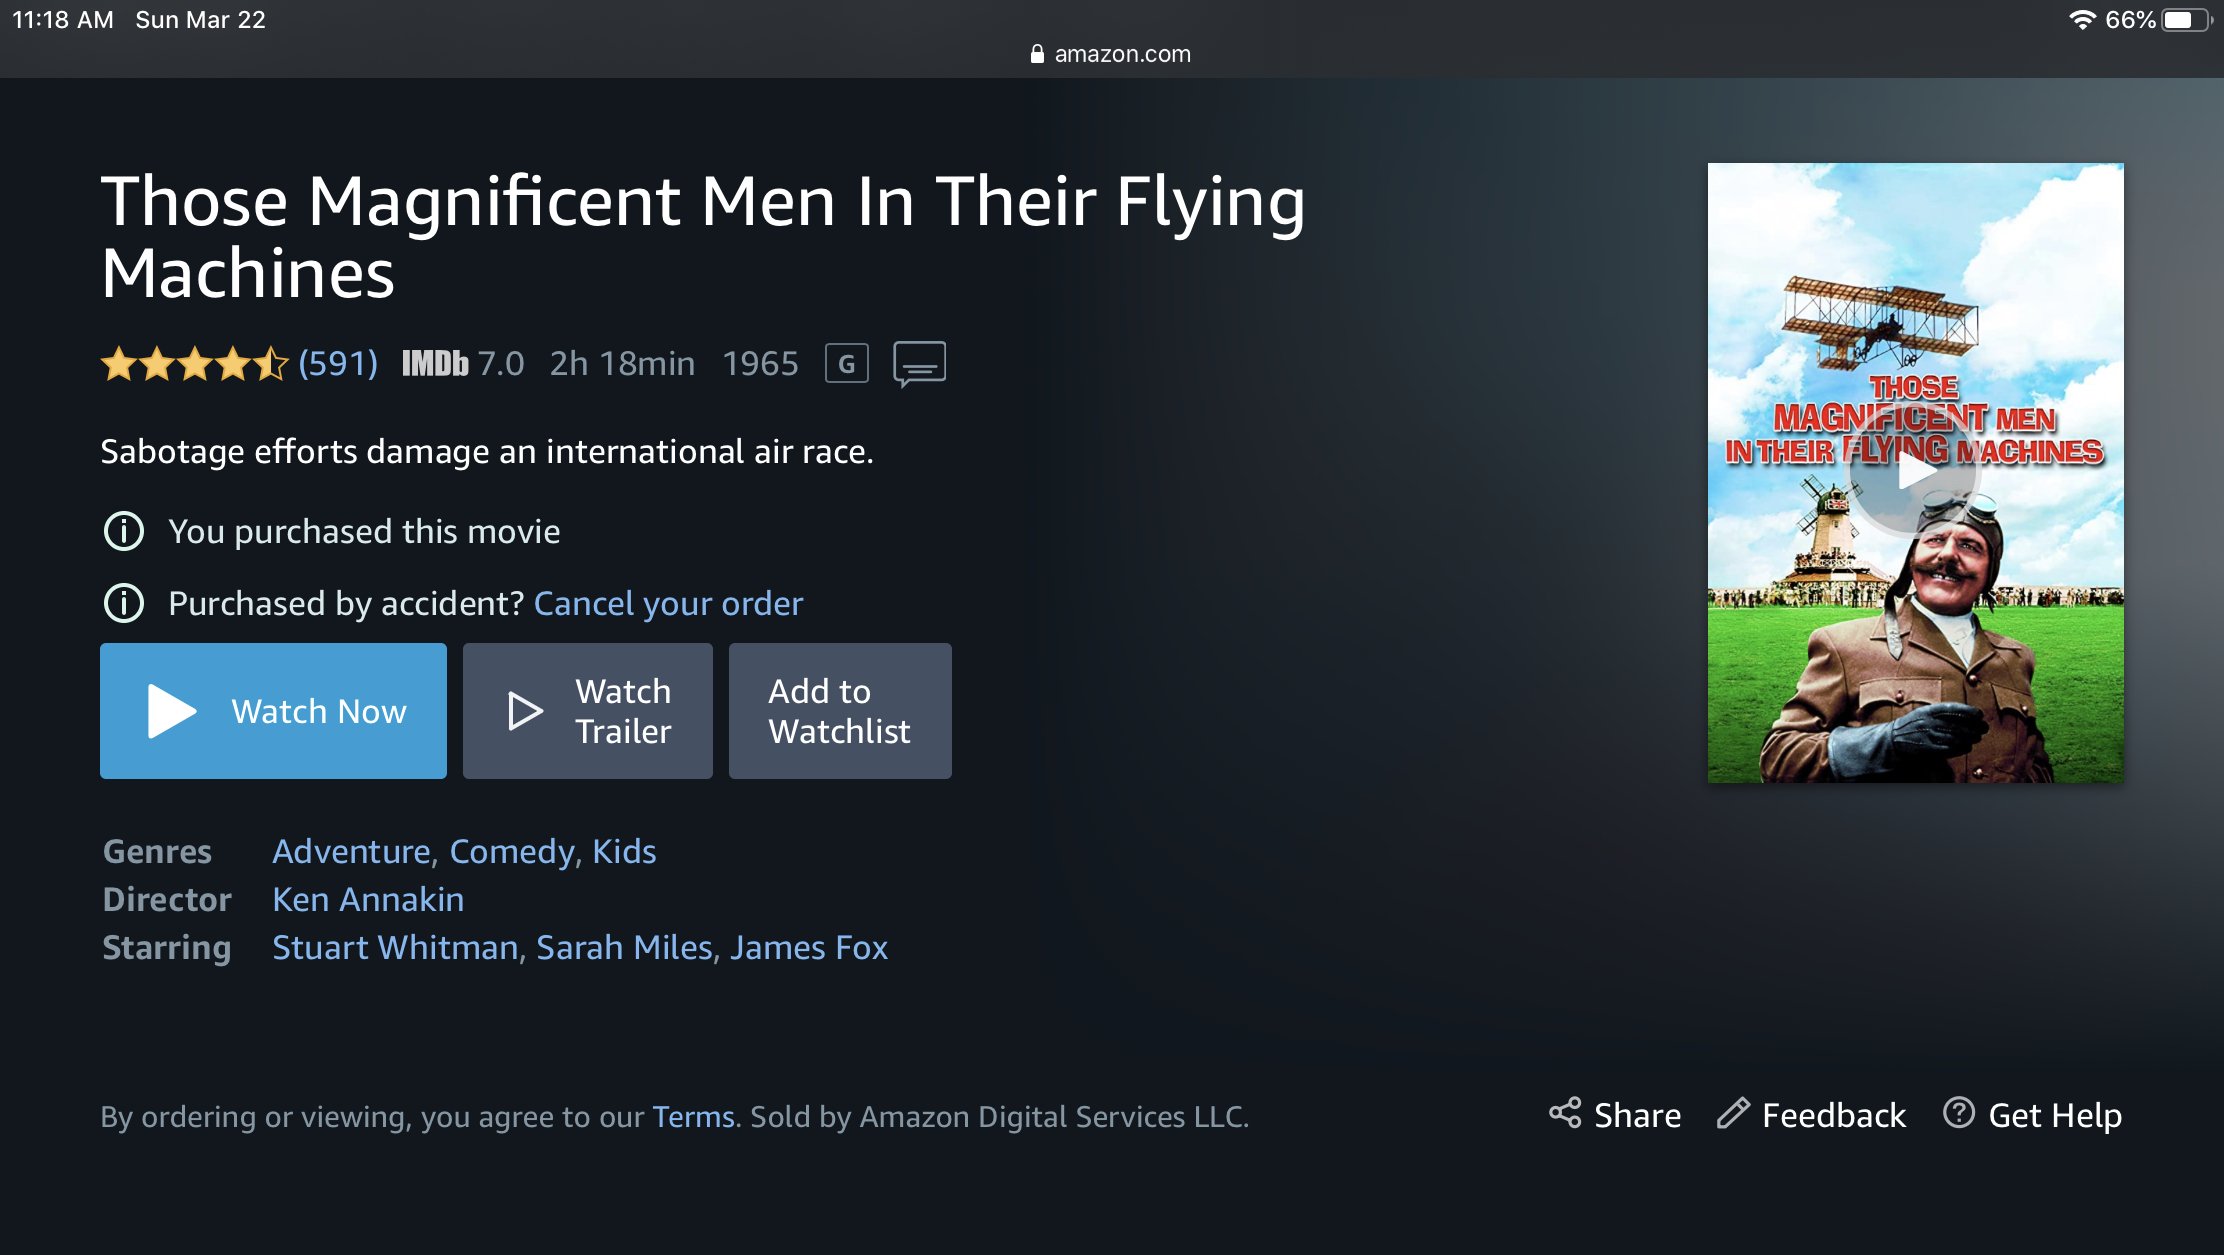Click the info icon beside Purchased by accident
2224x1255 pixels.
click(x=124, y=603)
